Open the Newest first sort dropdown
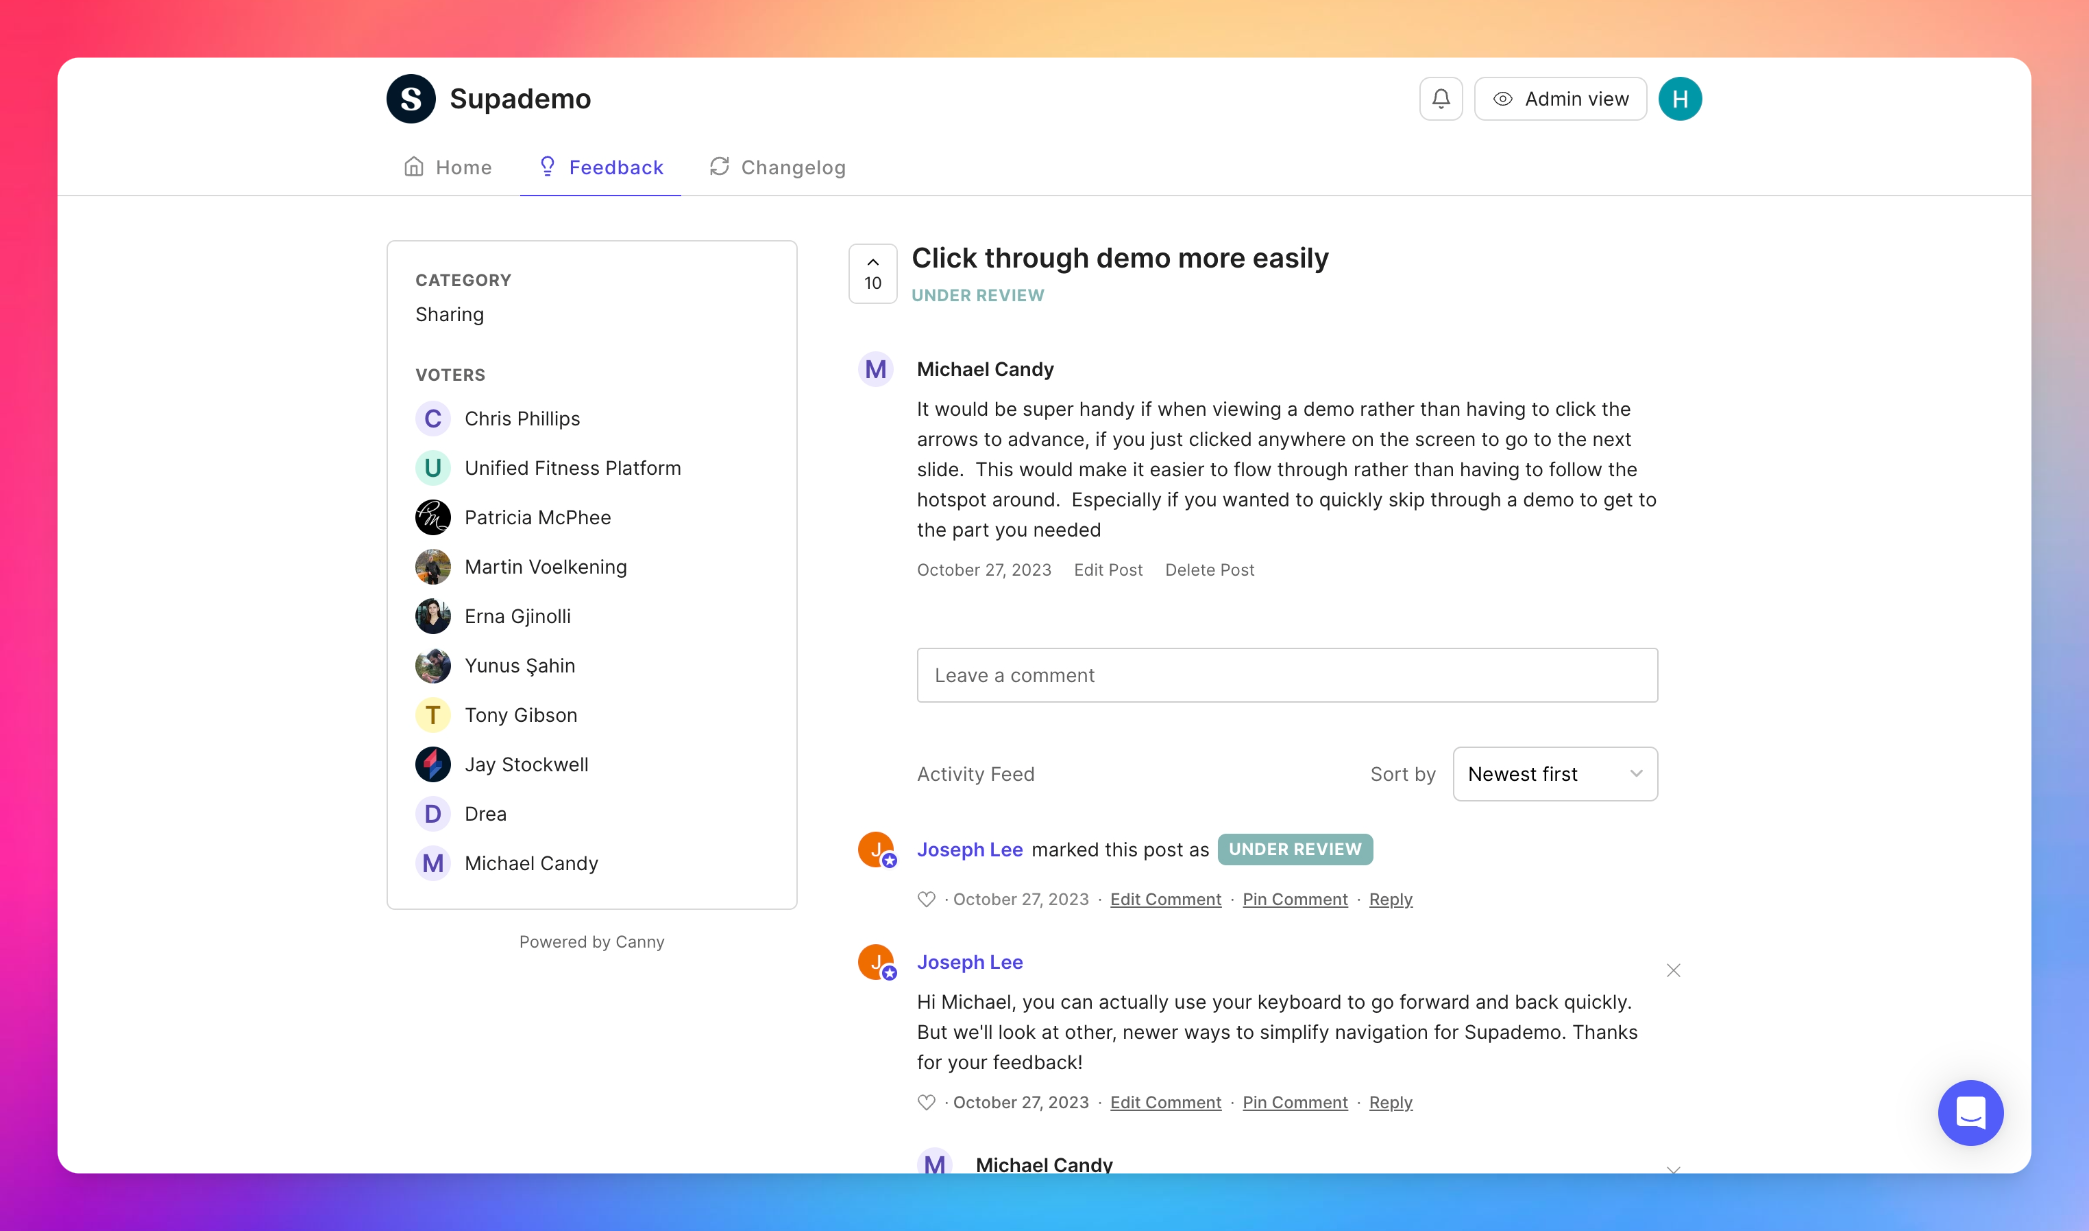This screenshot has width=2089, height=1231. point(1555,774)
